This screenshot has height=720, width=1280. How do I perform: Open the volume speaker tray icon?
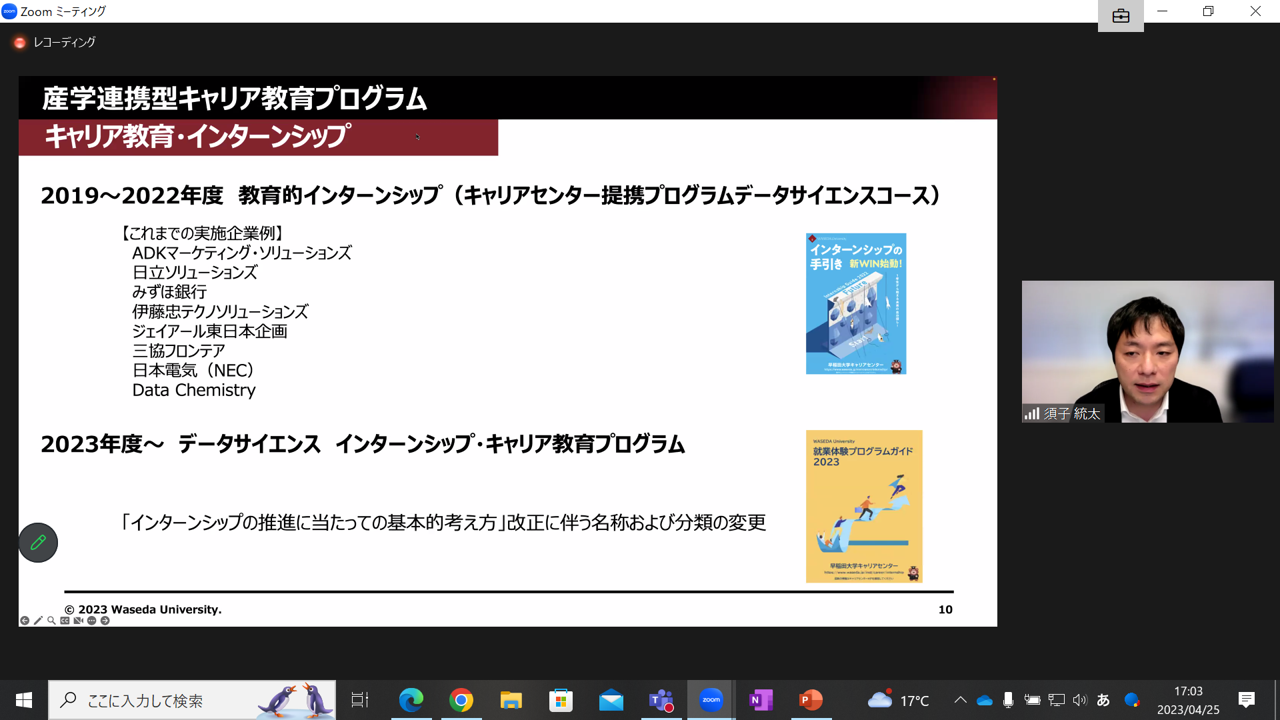pos(1079,700)
